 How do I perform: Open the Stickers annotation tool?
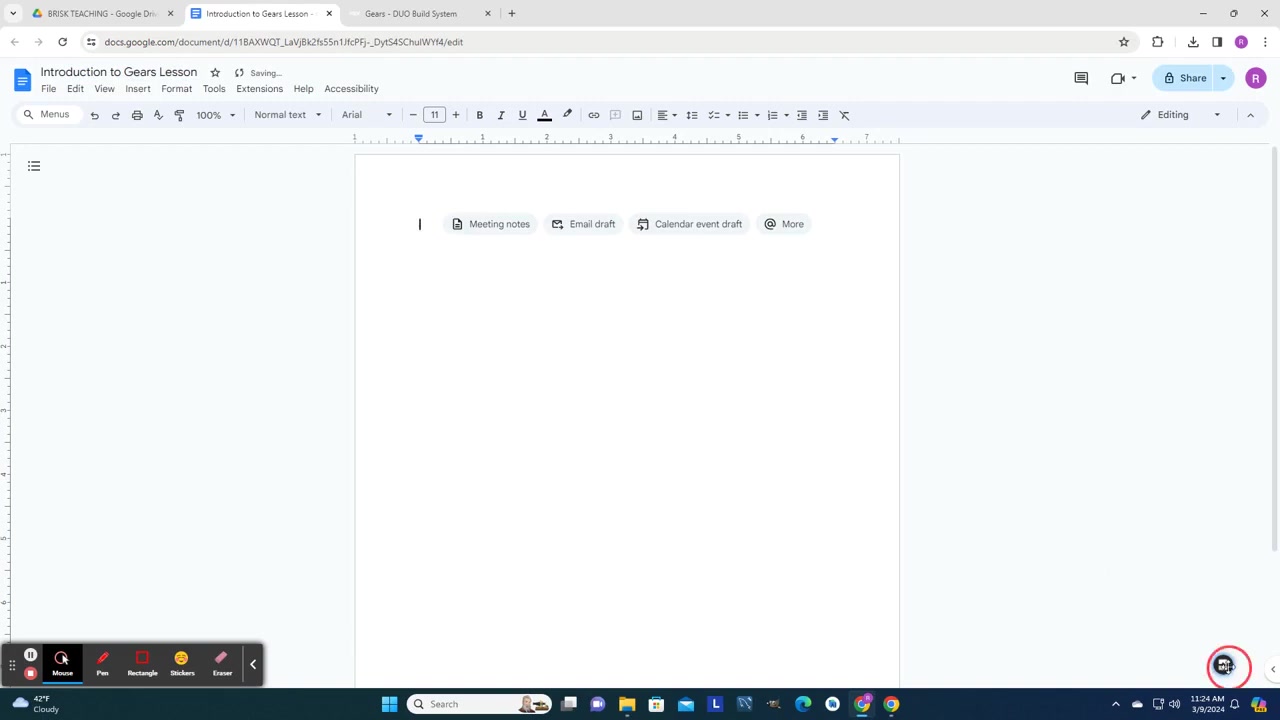(x=182, y=664)
